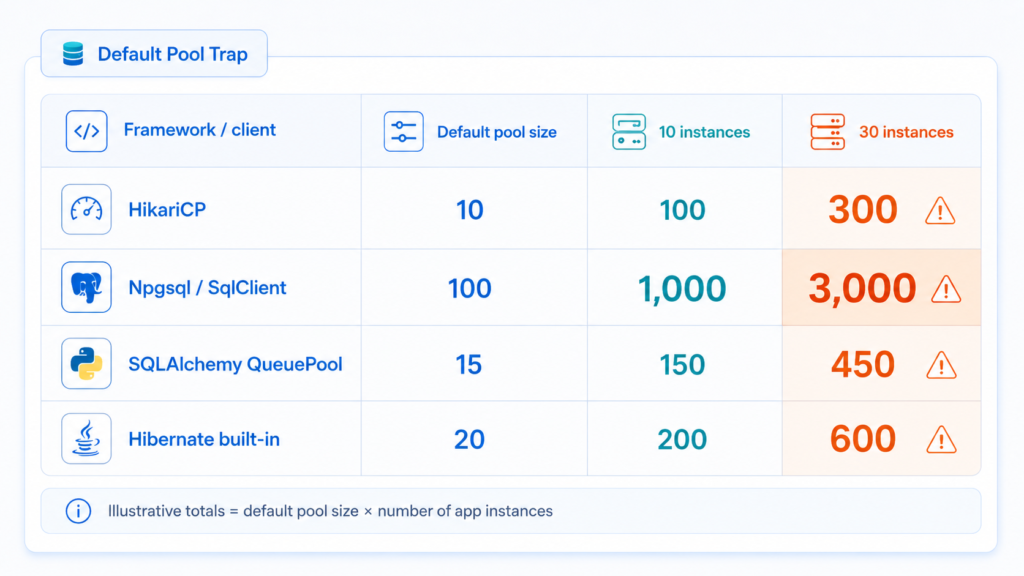Click the code brackets icon in Framework header
Image resolution: width=1024 pixels, height=576 pixels.
(86, 131)
